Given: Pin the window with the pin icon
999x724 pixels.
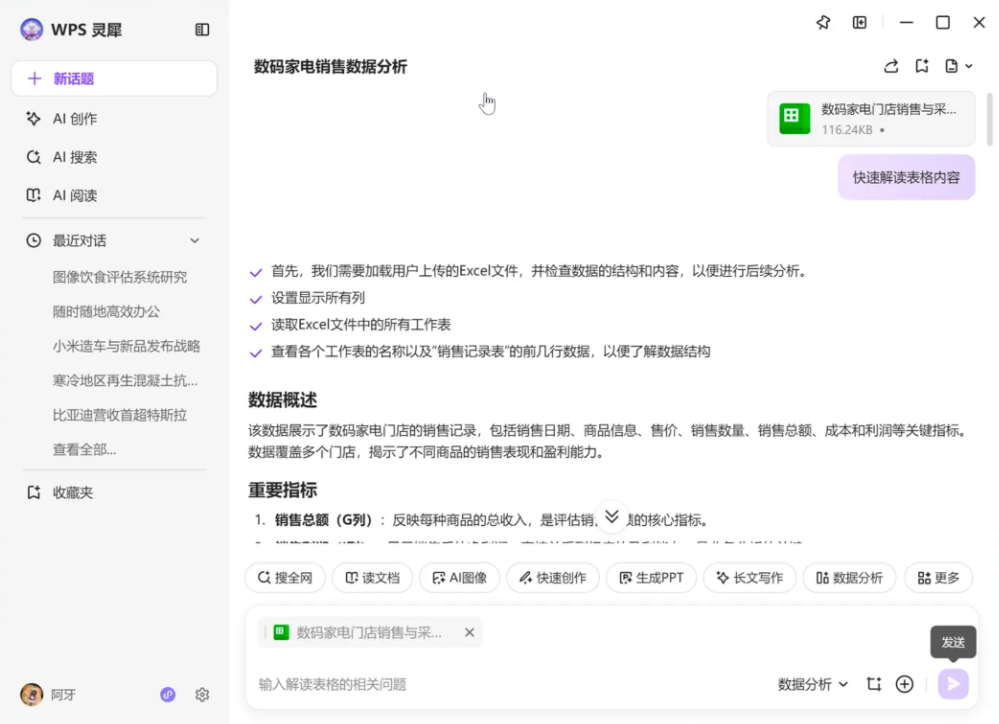Looking at the screenshot, I should 823,23.
